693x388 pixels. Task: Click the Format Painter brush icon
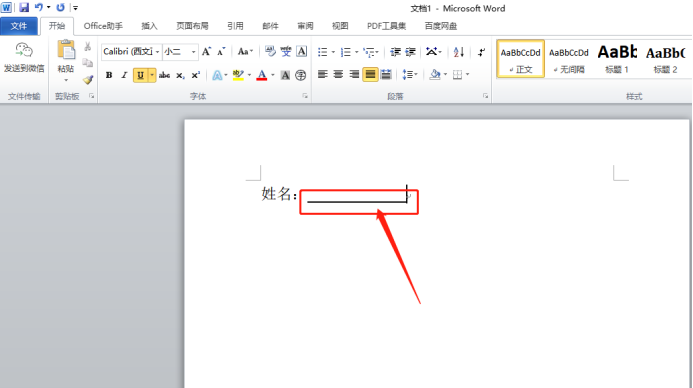pyautogui.click(x=88, y=80)
